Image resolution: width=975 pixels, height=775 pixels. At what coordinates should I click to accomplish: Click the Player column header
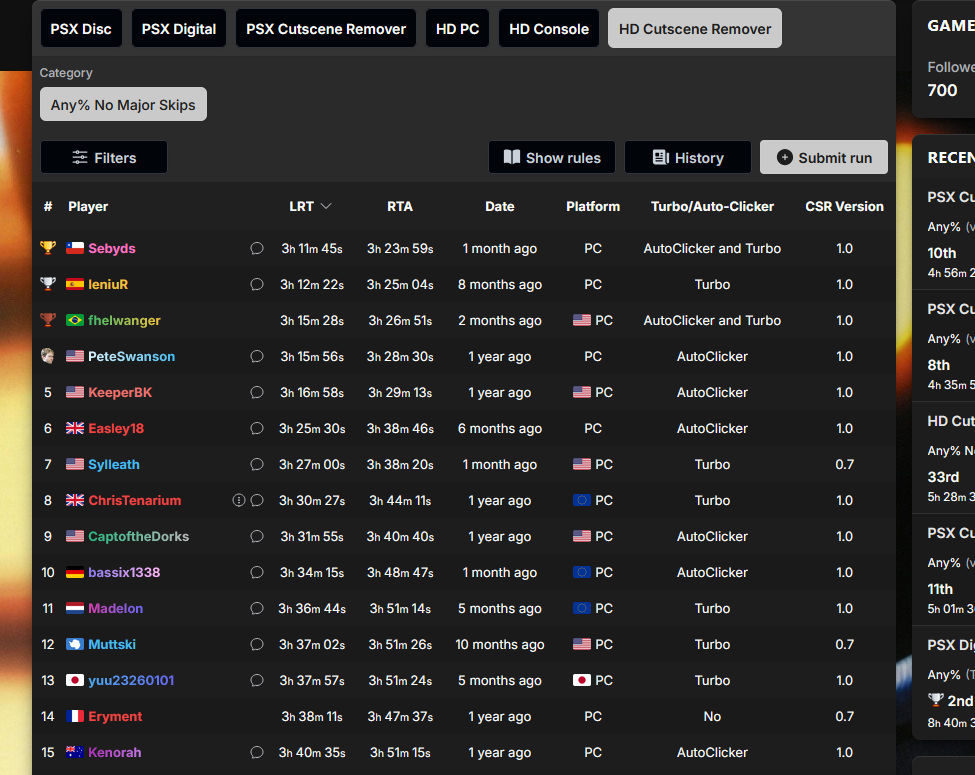coord(88,207)
